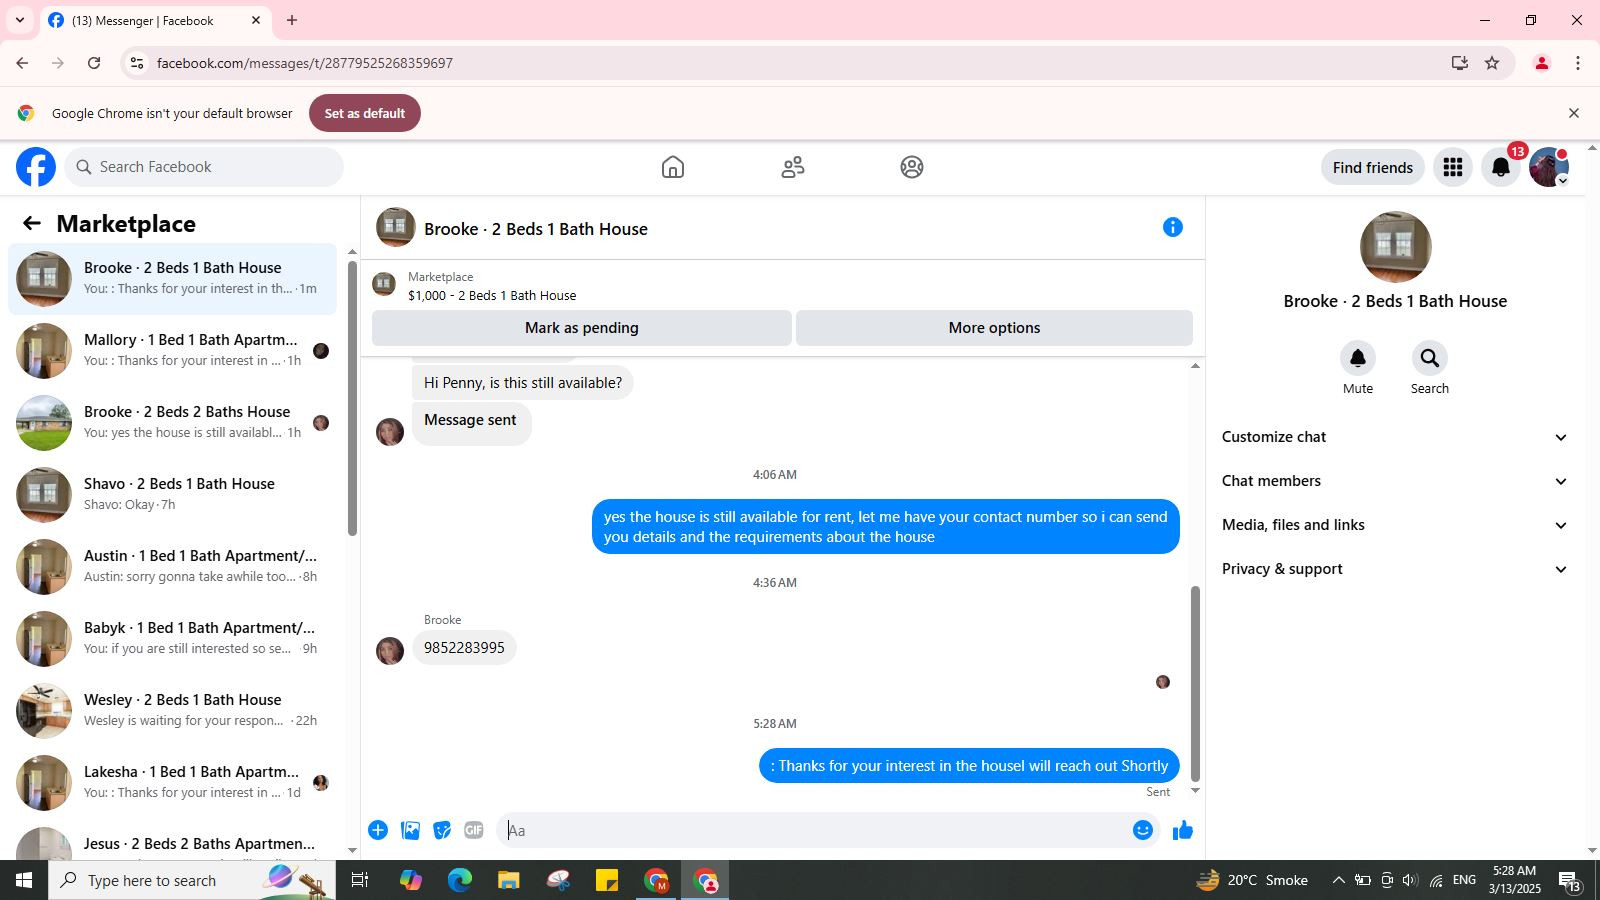Open Babyk 1 Bed 1 Bath Apartment chat
Screen dimensions: 1600x900
pos(173,639)
